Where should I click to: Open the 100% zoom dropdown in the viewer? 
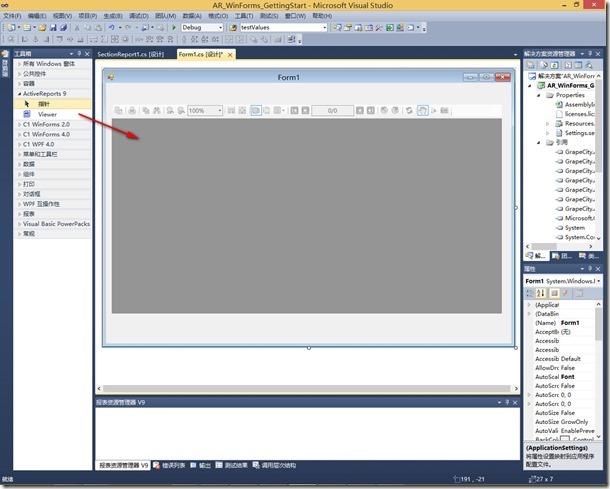click(220, 111)
